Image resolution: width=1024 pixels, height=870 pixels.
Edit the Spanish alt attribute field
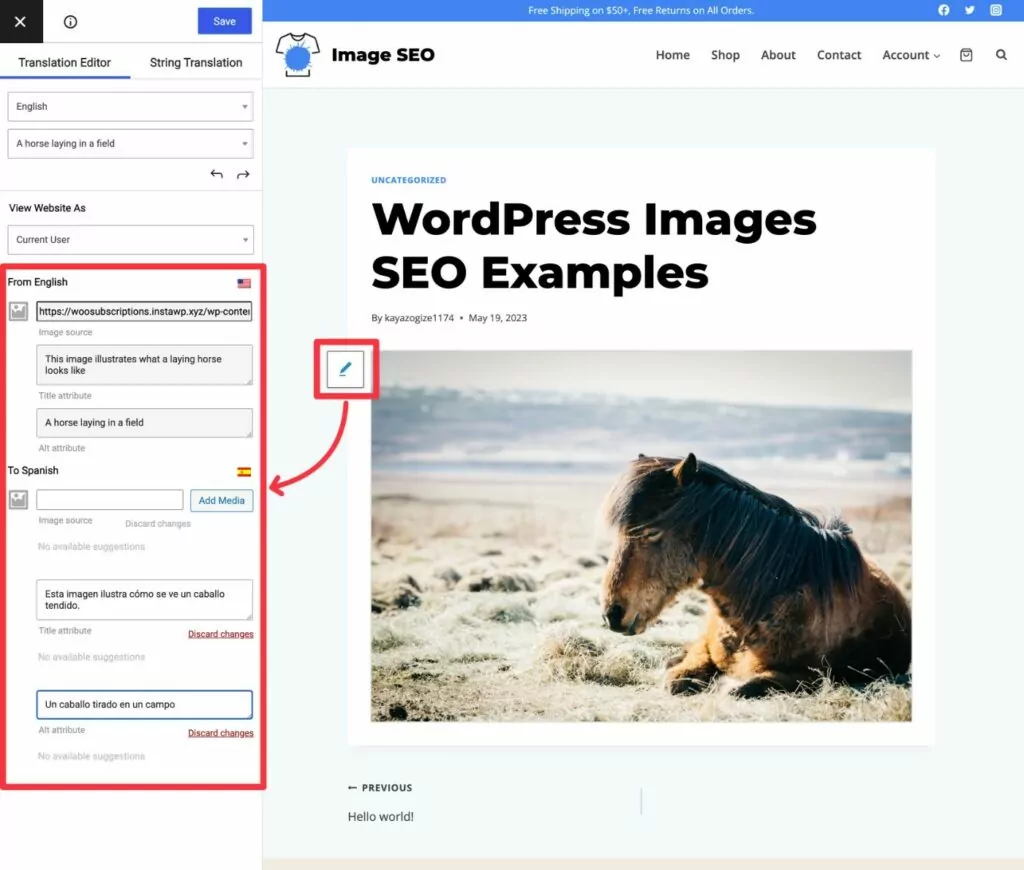click(x=144, y=705)
